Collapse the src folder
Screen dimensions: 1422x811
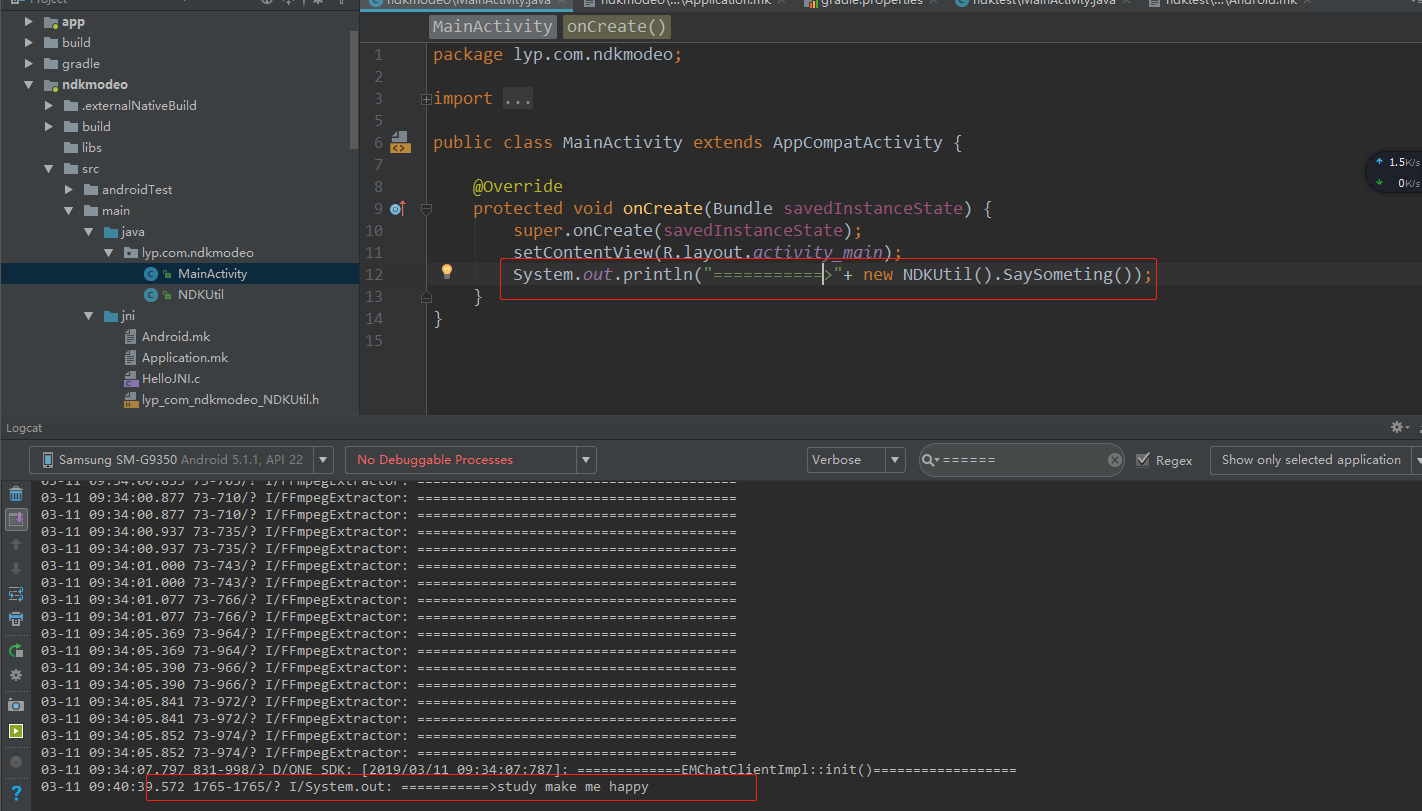point(49,168)
